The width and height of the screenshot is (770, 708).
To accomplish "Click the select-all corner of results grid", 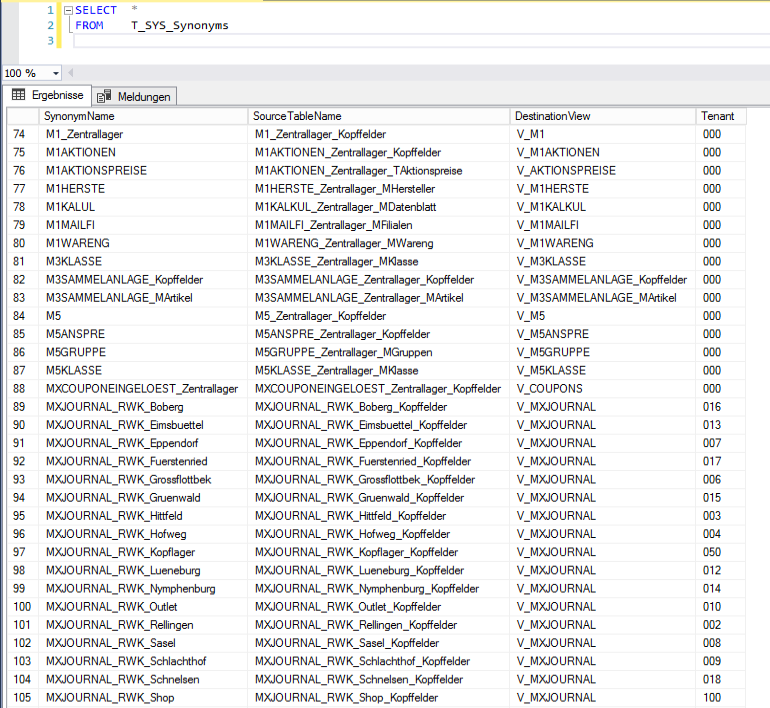I will click(23, 116).
